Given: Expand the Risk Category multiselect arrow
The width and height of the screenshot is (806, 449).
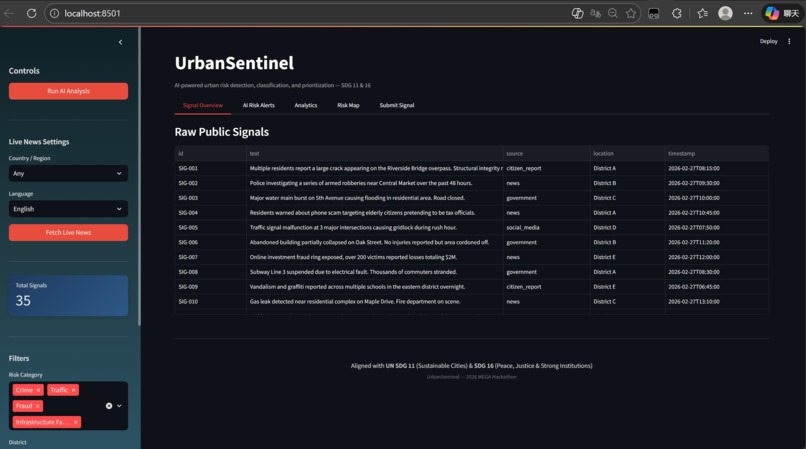Looking at the screenshot, I should click(119, 406).
